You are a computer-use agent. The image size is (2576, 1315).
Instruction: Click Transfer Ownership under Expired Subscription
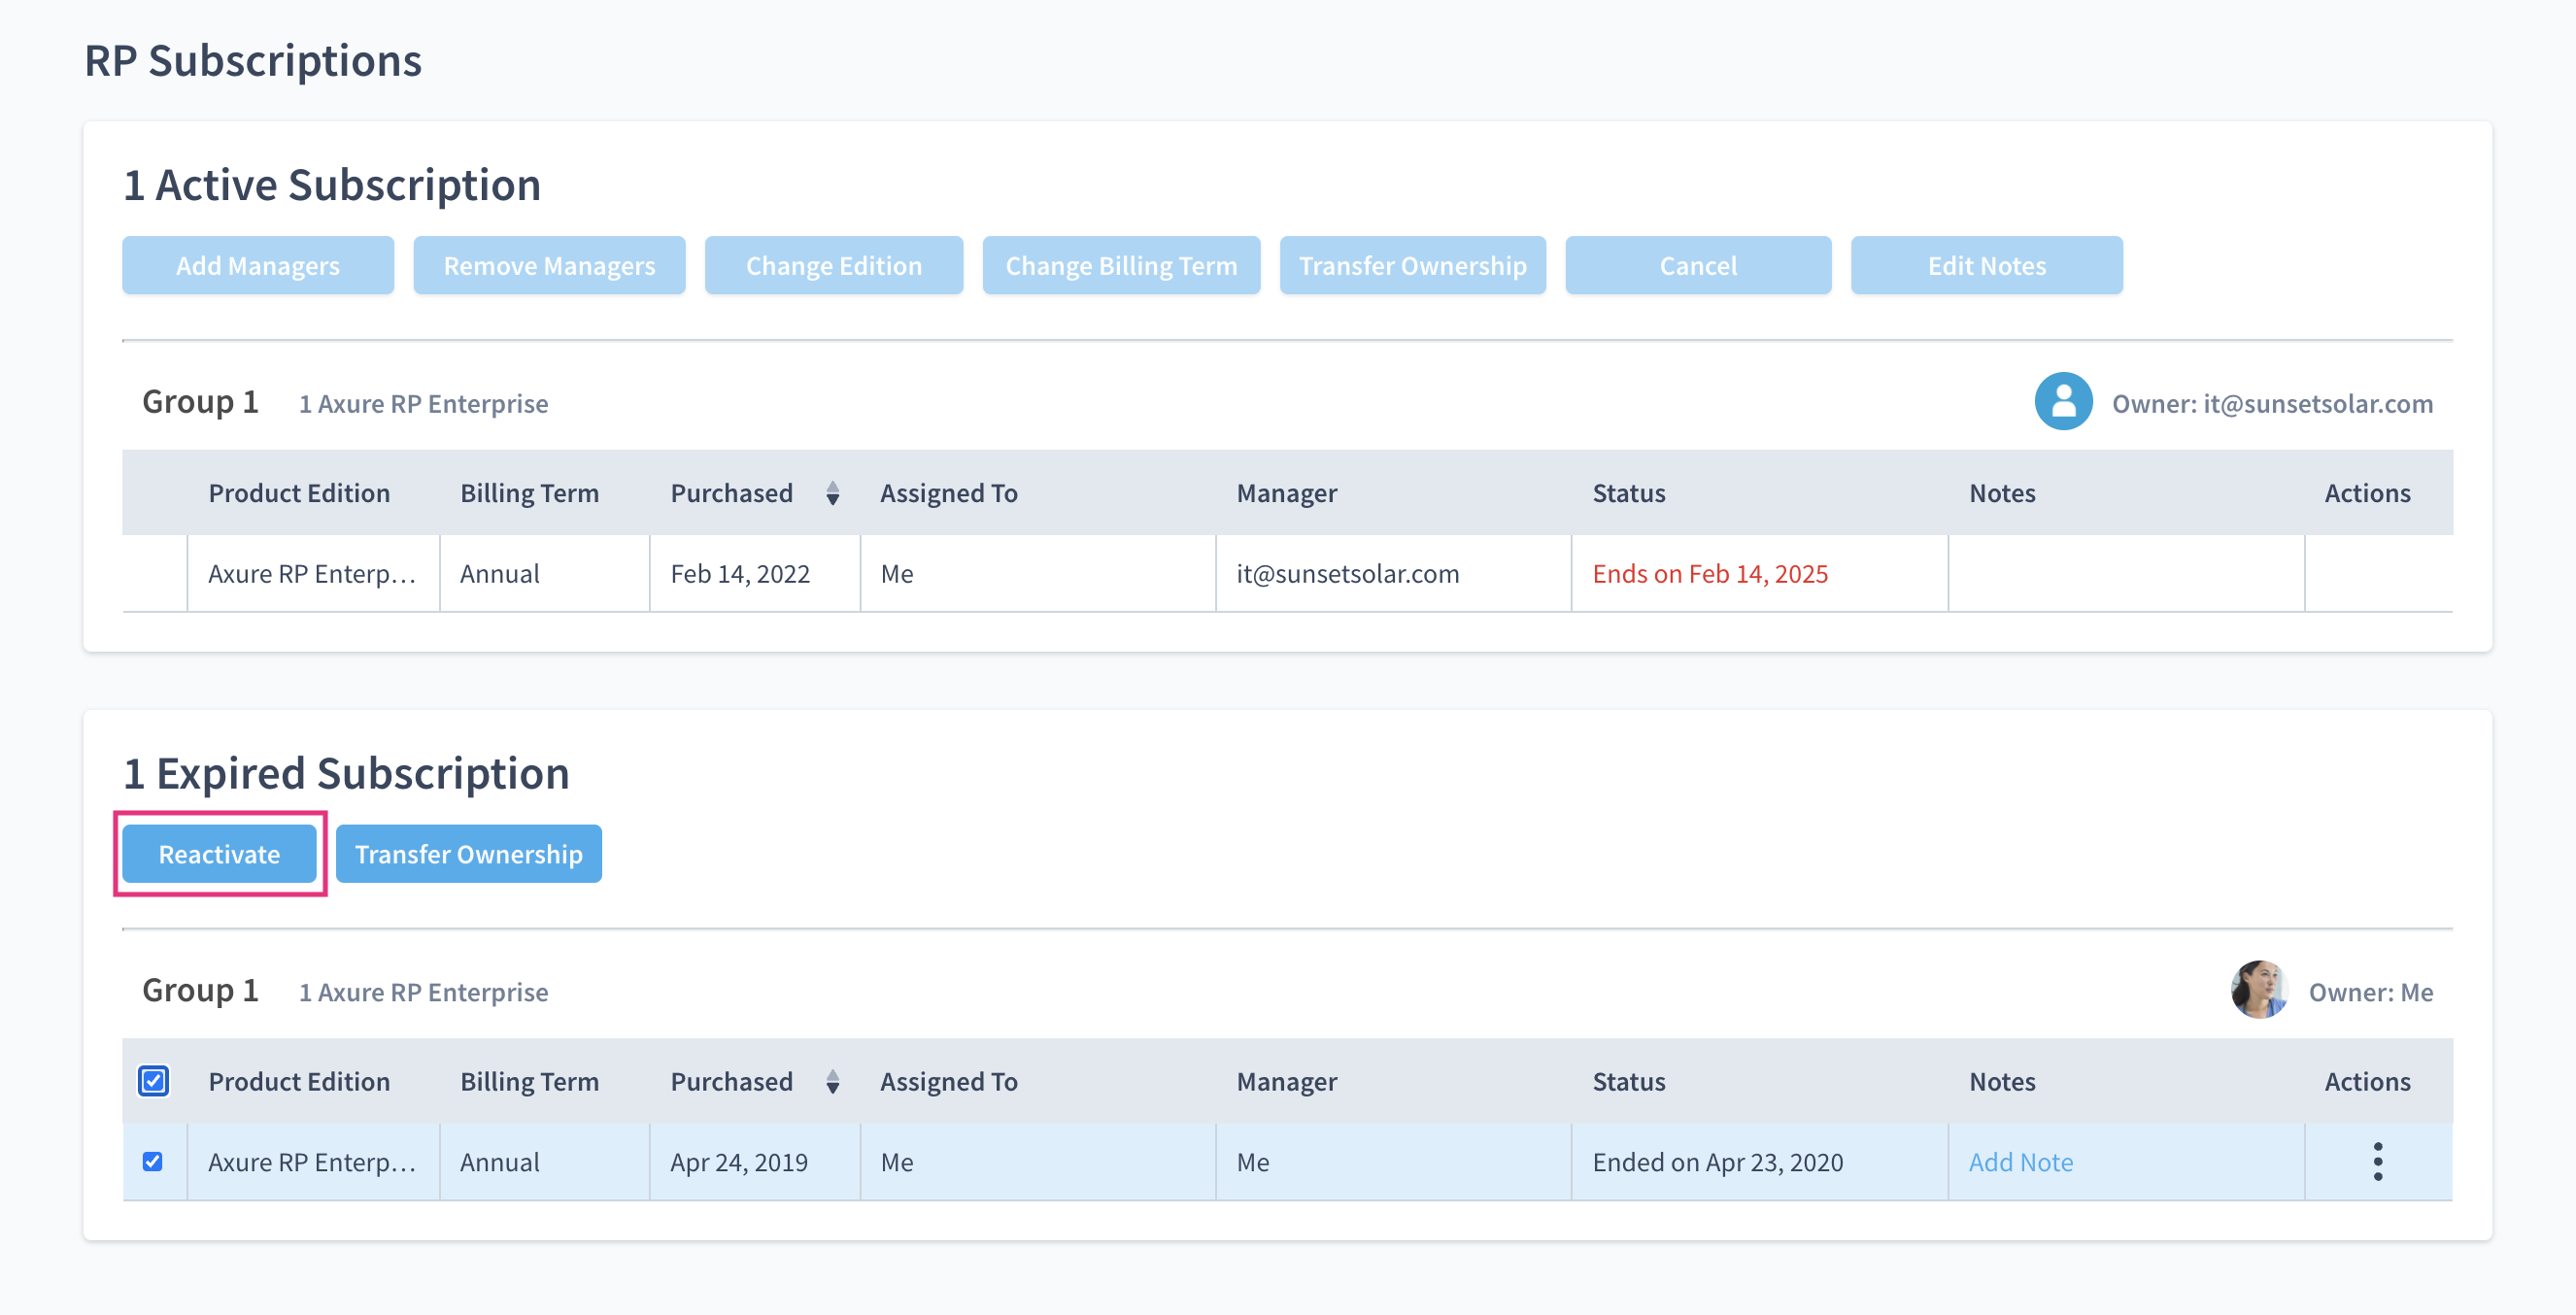(x=468, y=854)
